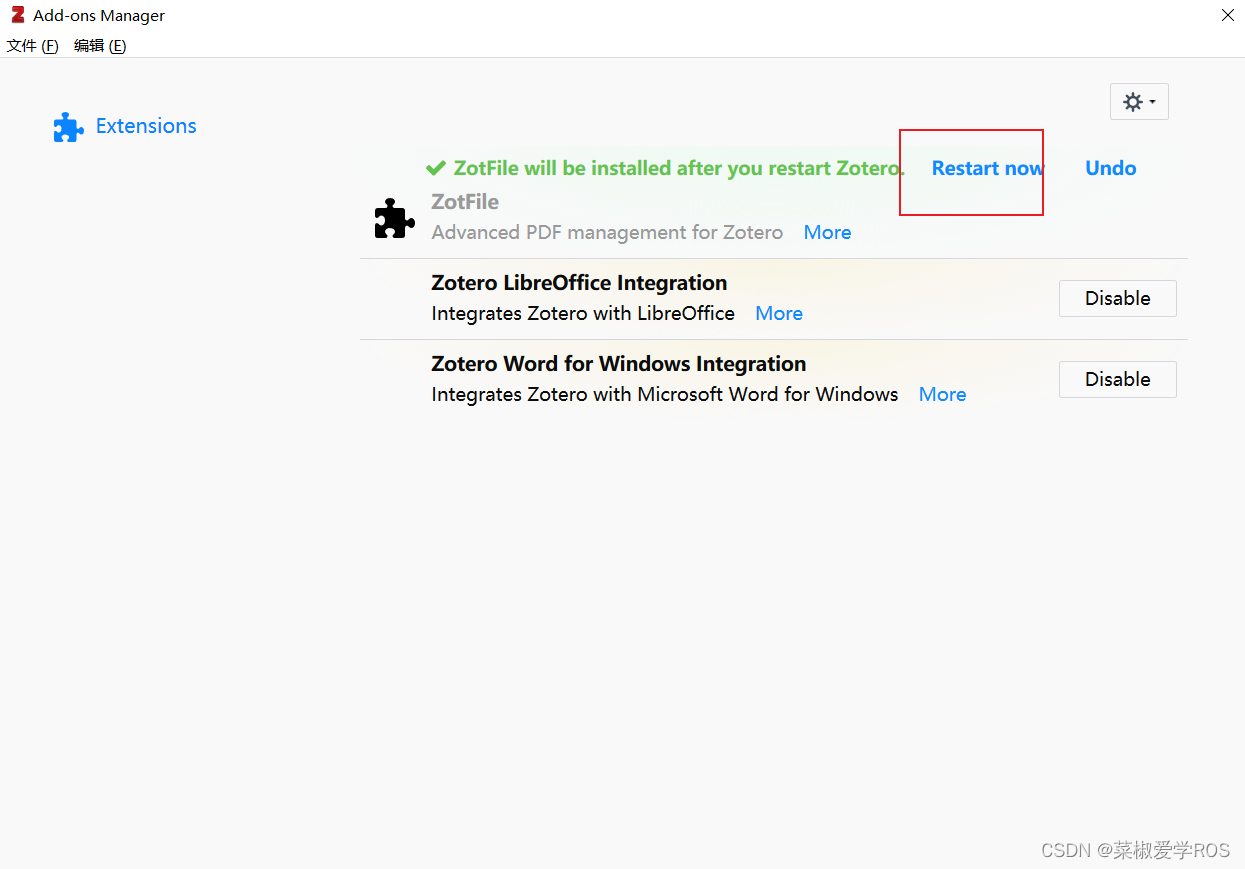Select the Extensions sidebar category label
The width and height of the screenshot is (1245, 869).
click(146, 126)
